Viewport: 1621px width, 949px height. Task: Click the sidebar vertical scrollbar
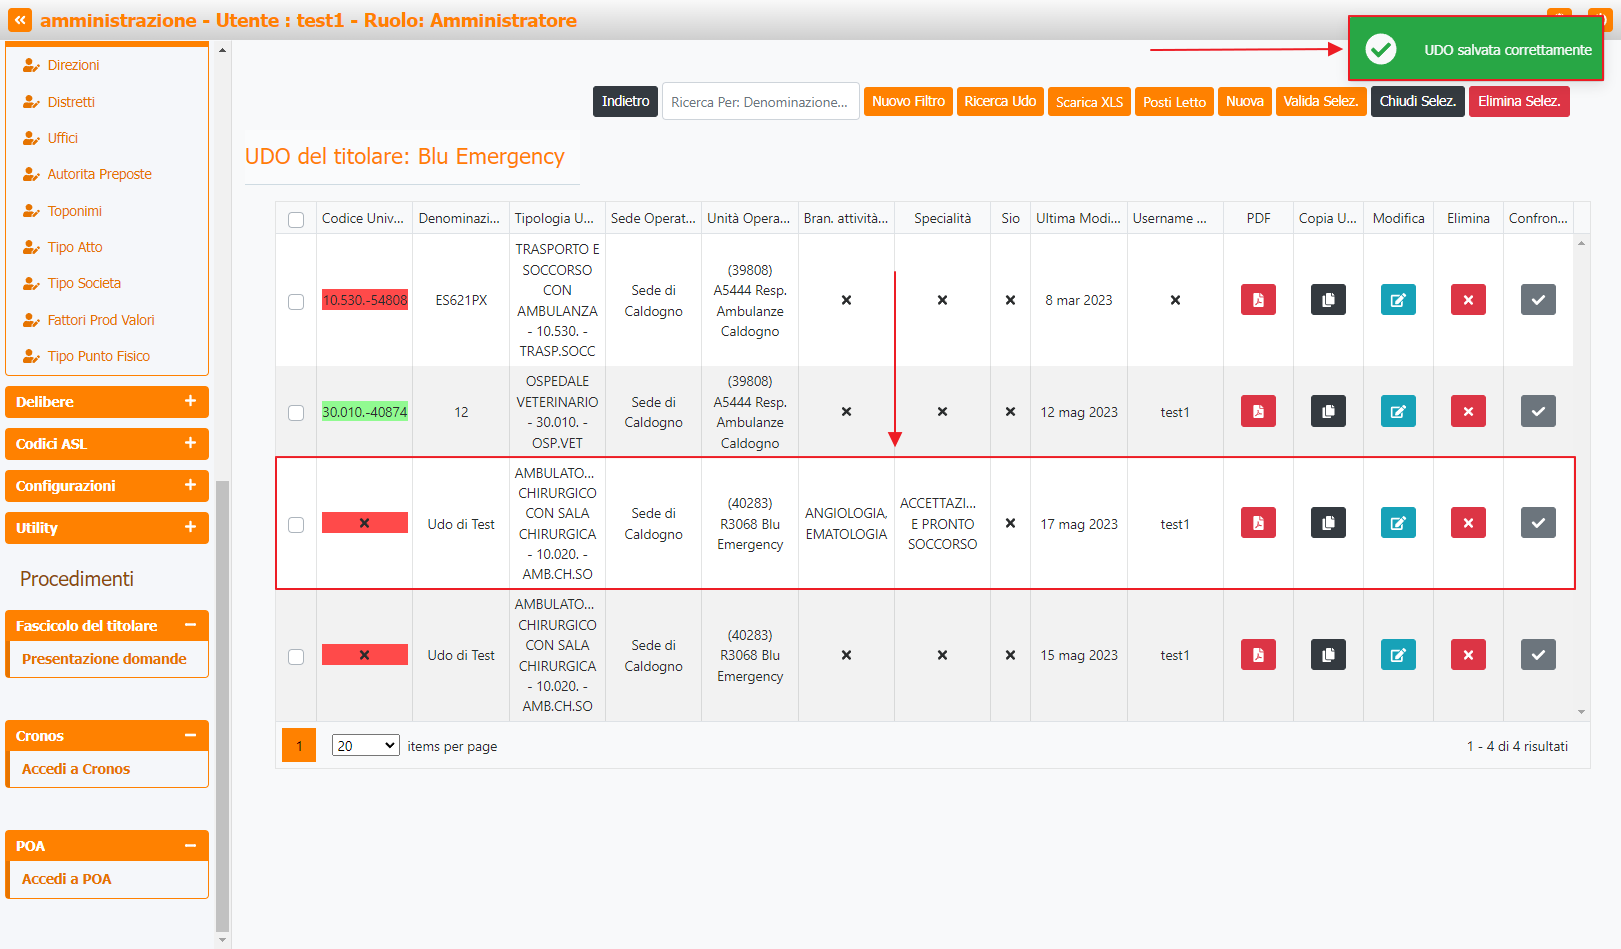[222, 705]
